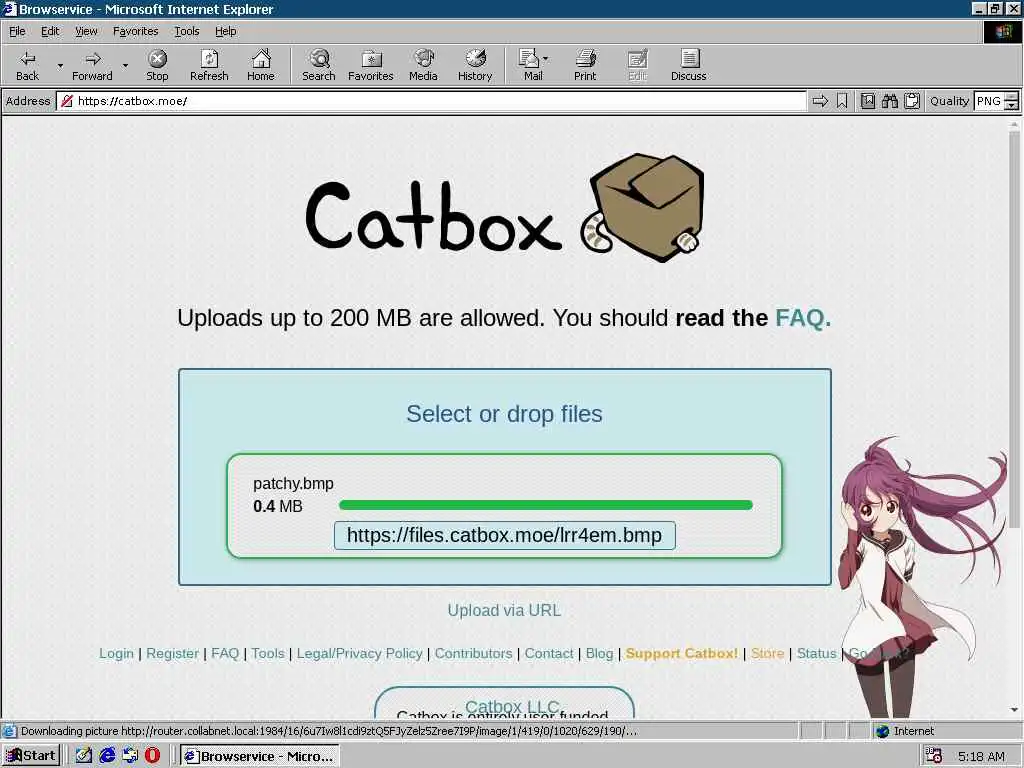
Task: Open the Contributors link
Action: [x=473, y=654]
